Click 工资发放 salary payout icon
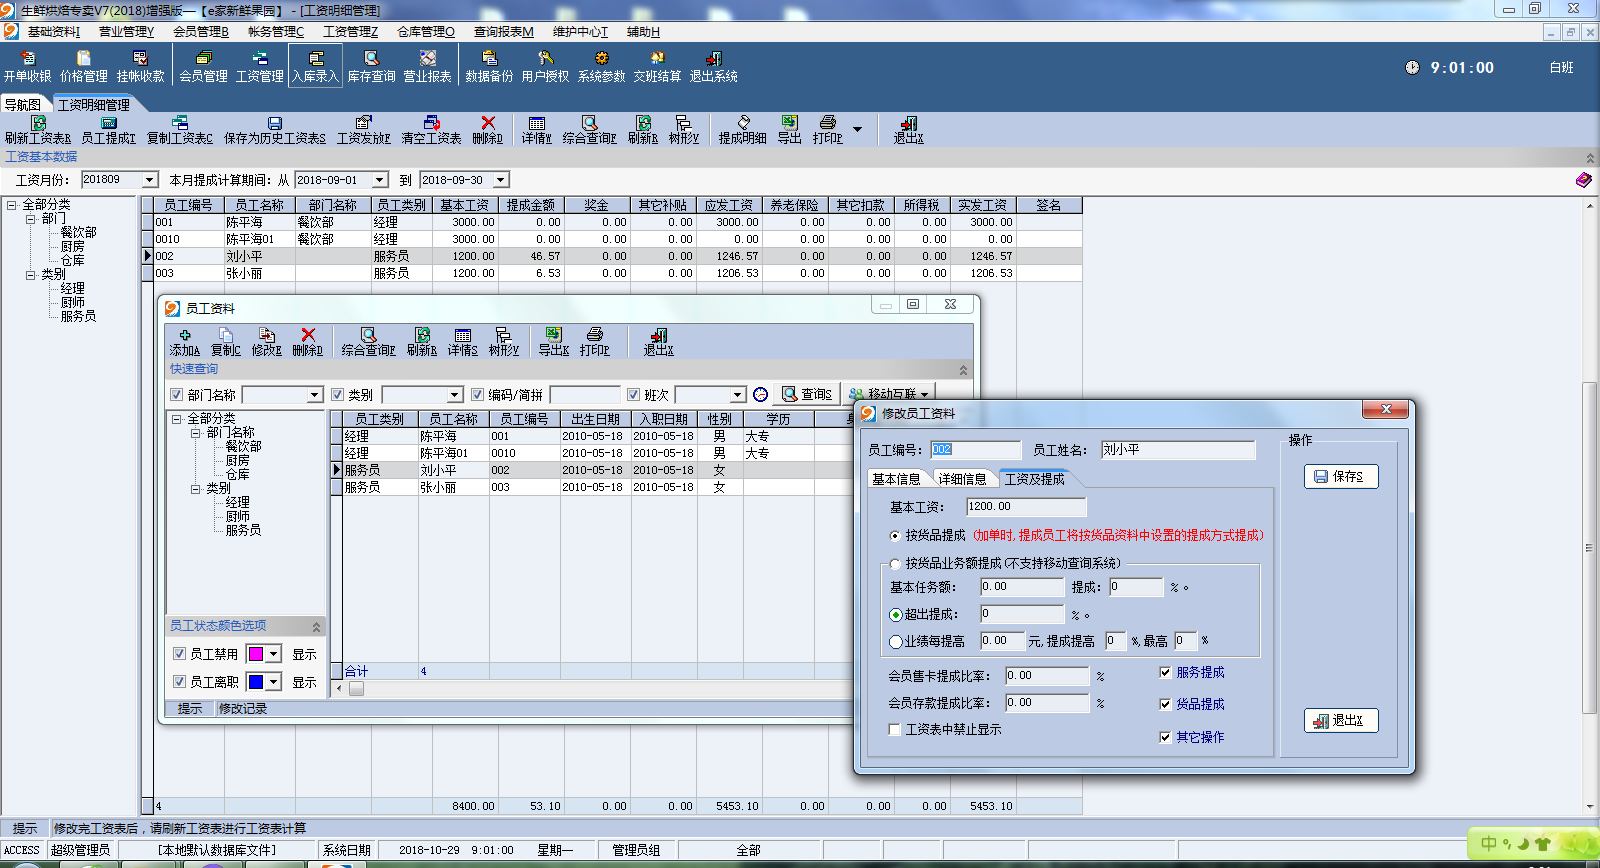Viewport: 1600px width, 868px height. coord(364,130)
